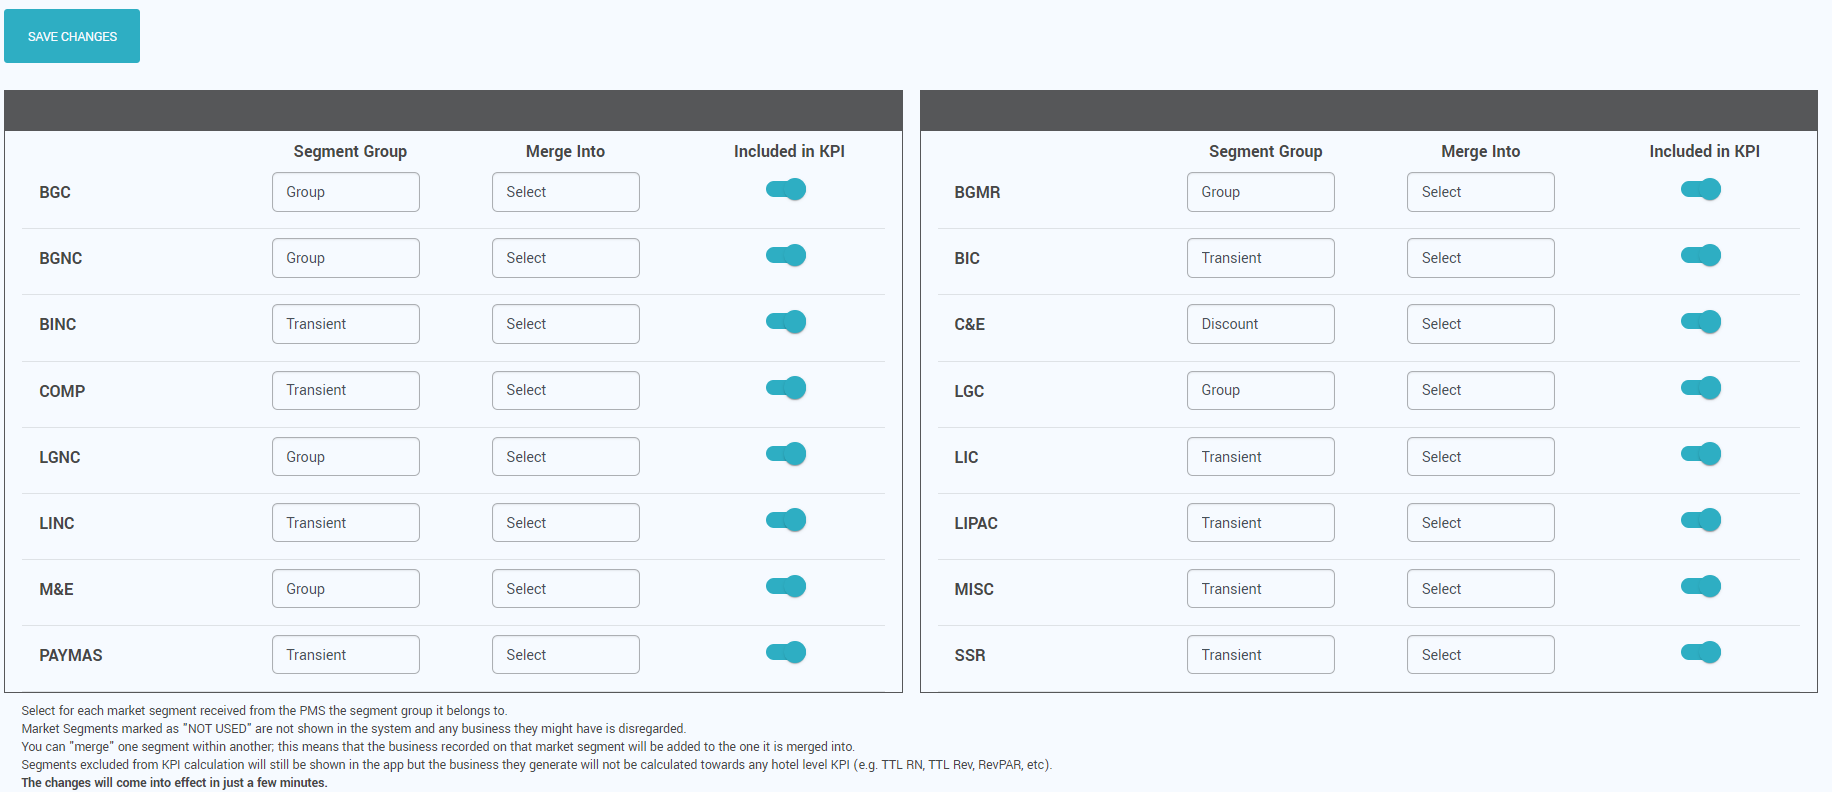Viewport: 1832px width, 792px height.
Task: Open M&E Segment Group dropdown
Action: pos(346,589)
